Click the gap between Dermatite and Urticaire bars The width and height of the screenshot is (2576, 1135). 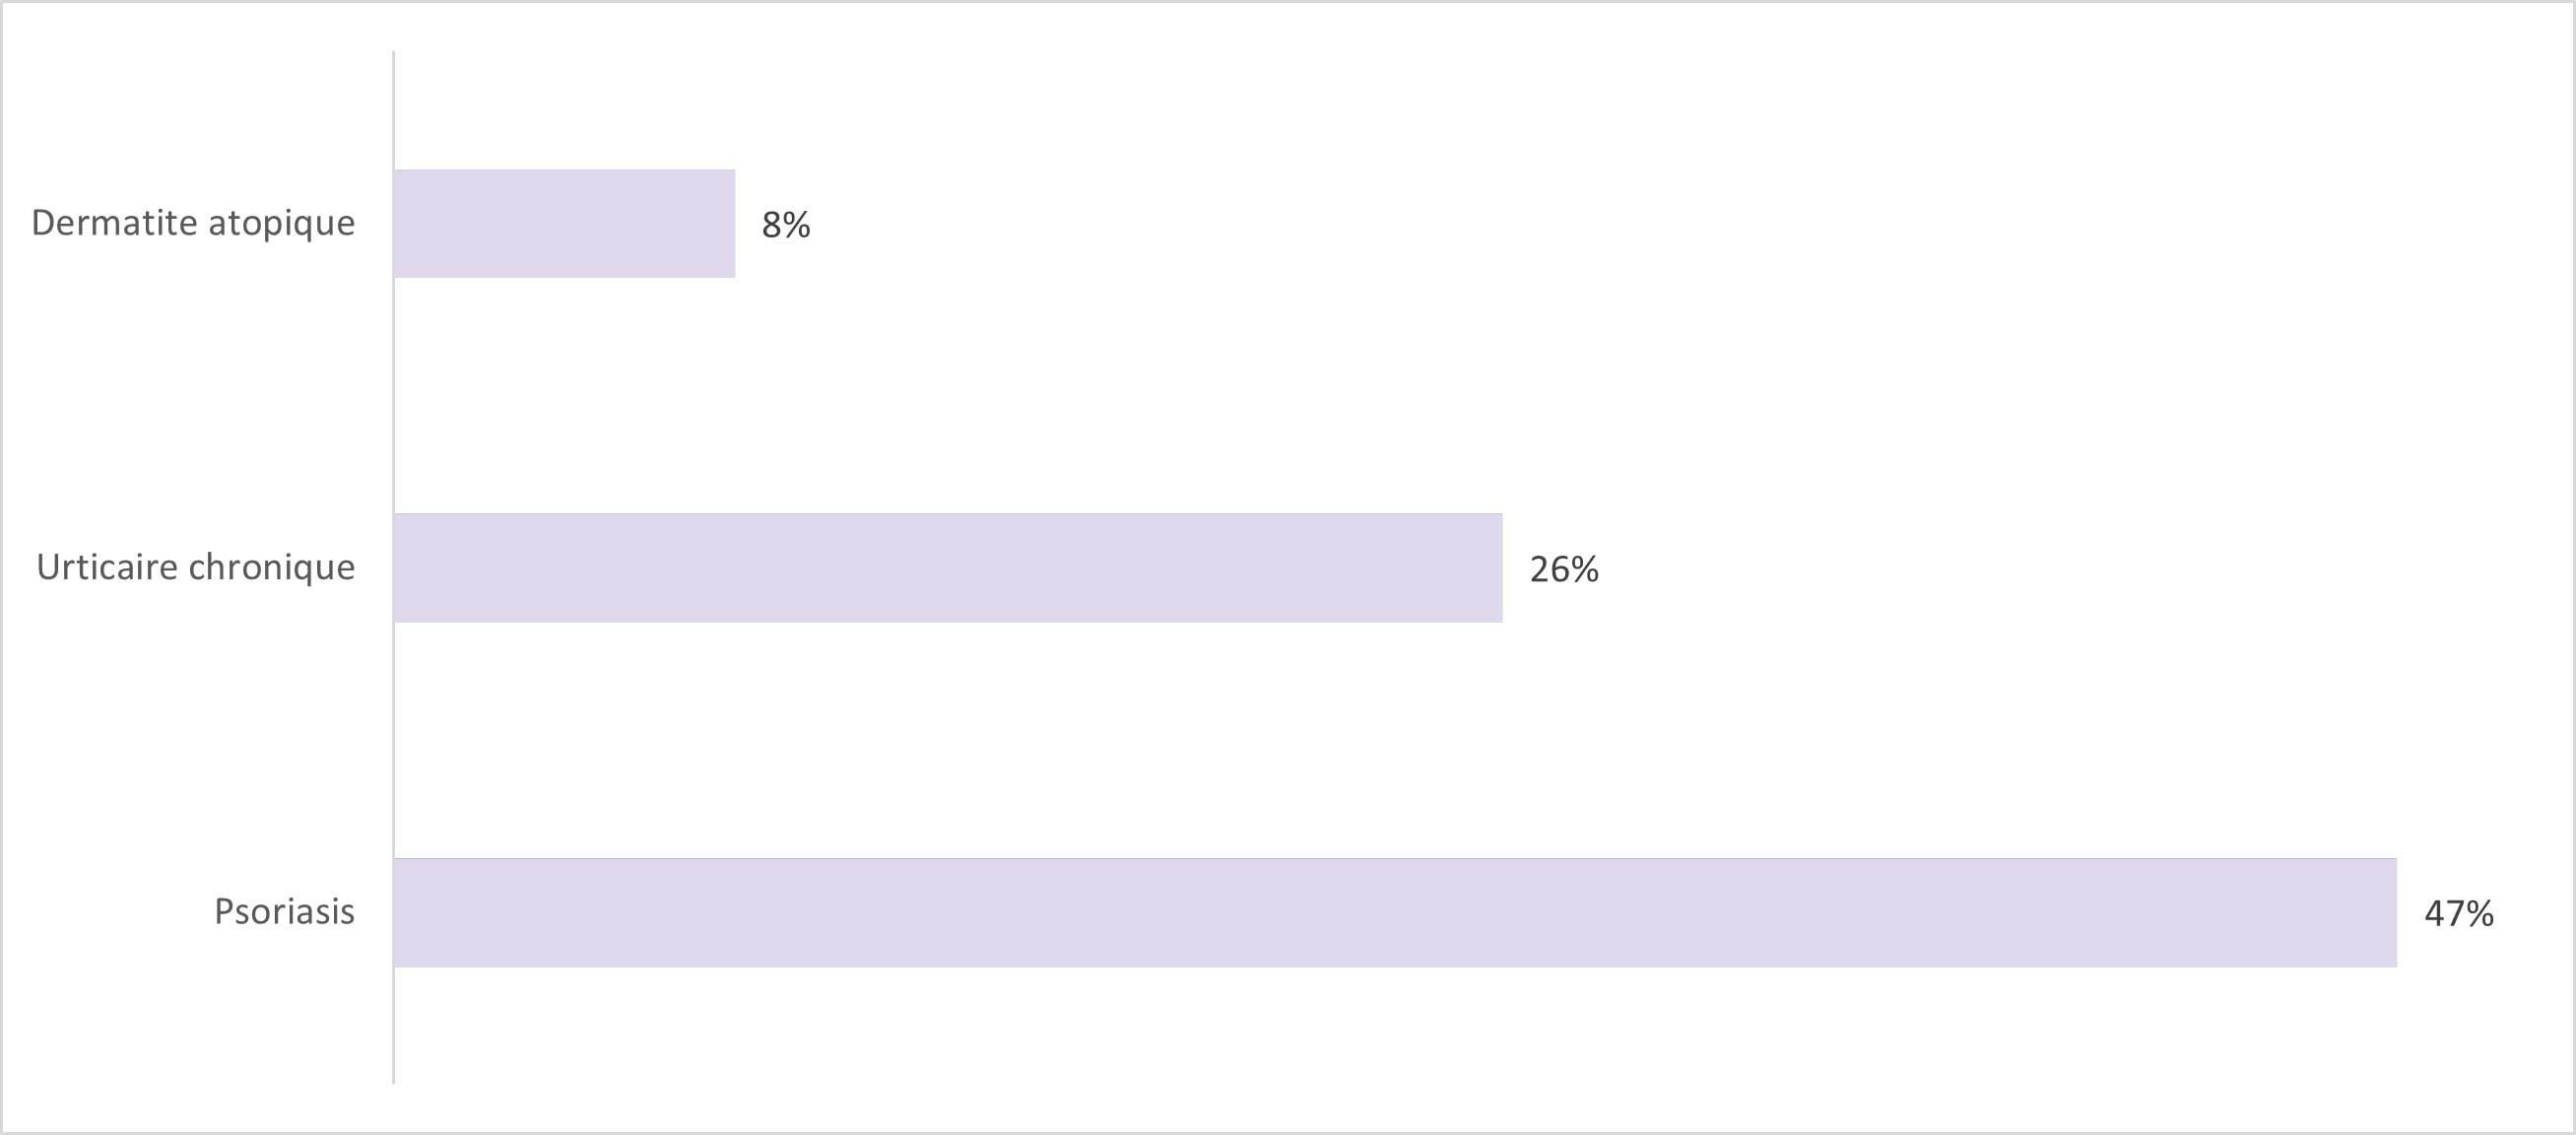948,395
